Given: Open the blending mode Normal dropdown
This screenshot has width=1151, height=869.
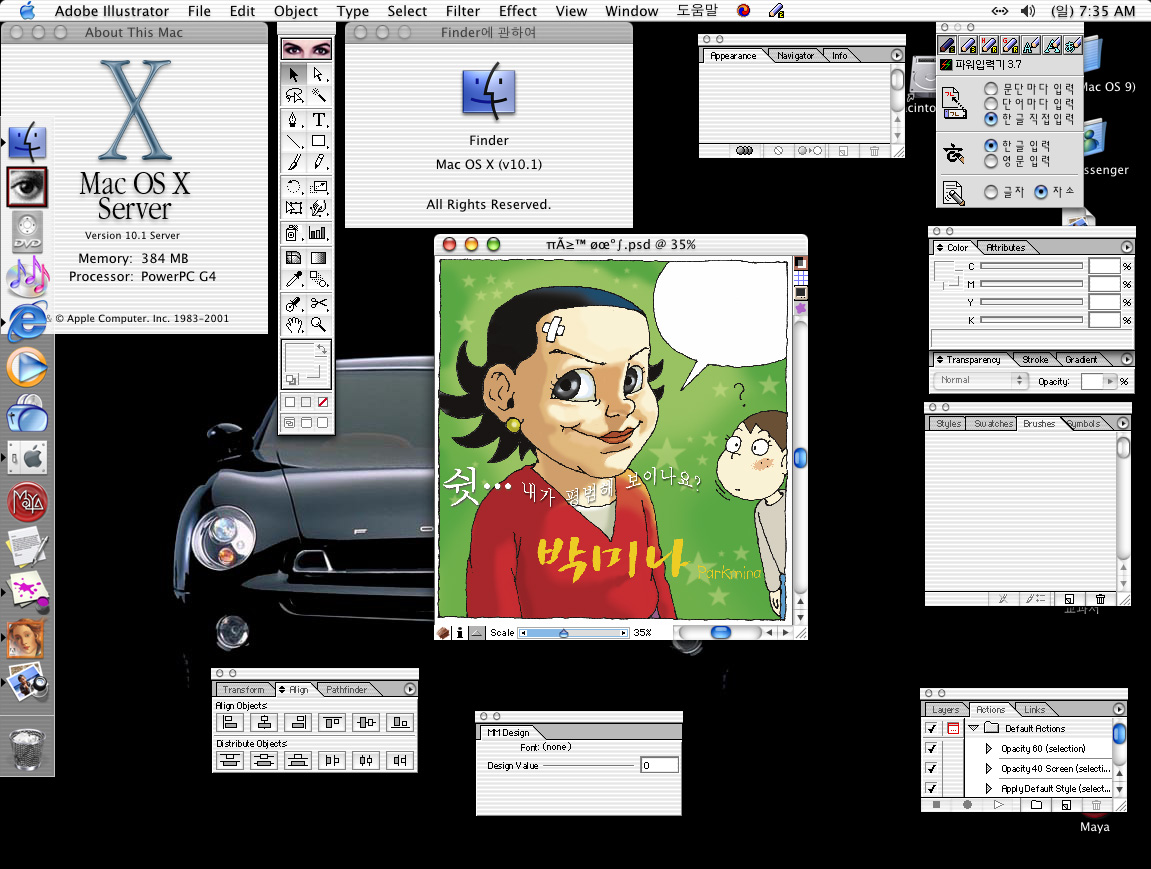Looking at the screenshot, I should coord(980,380).
